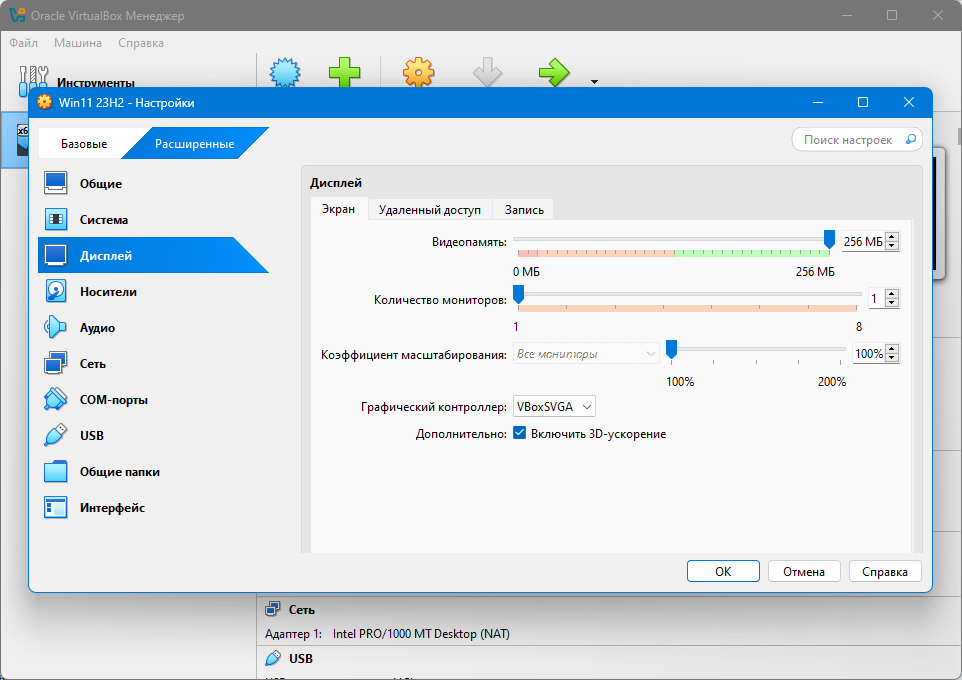Confirm settings with the OK button
The height and width of the screenshot is (680, 962).
(723, 571)
